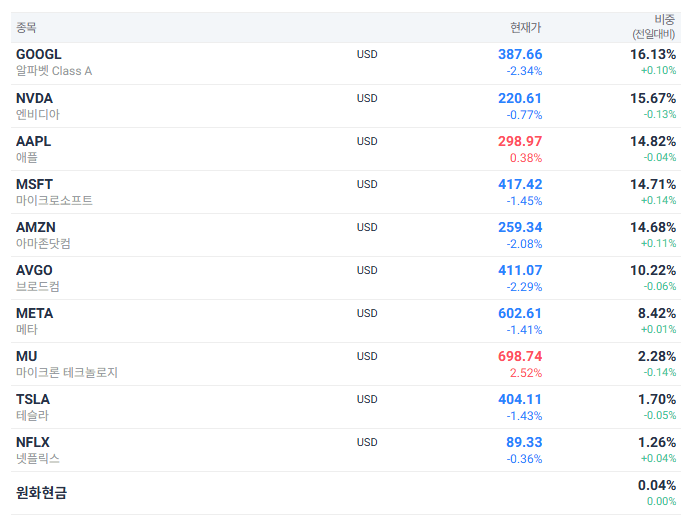The width and height of the screenshot is (693, 525).
Task: Click META price 602.61
Action: 520,313
